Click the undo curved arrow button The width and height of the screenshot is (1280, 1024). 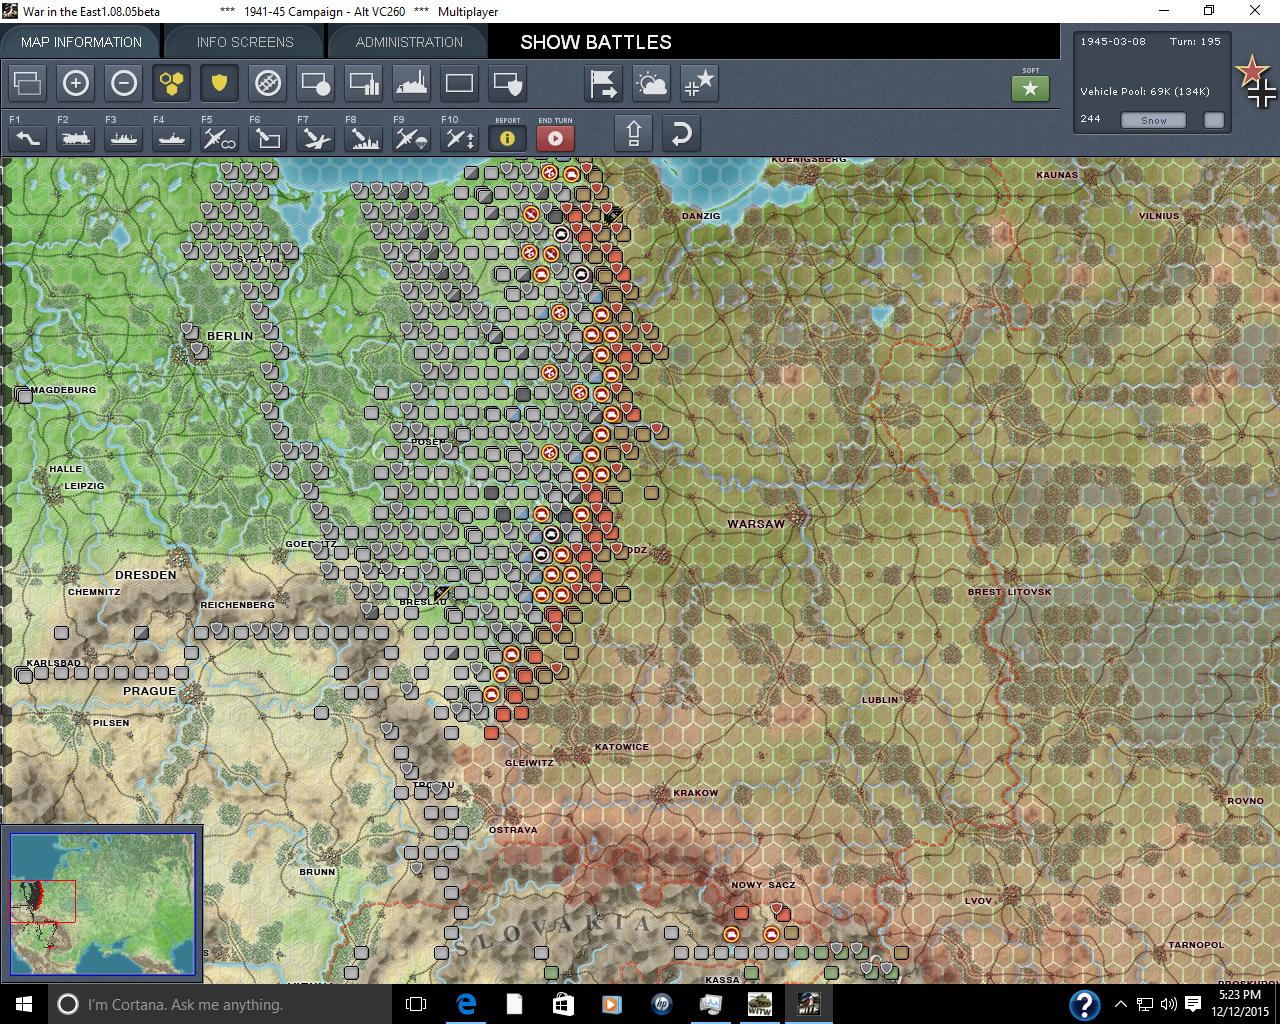pos(681,133)
